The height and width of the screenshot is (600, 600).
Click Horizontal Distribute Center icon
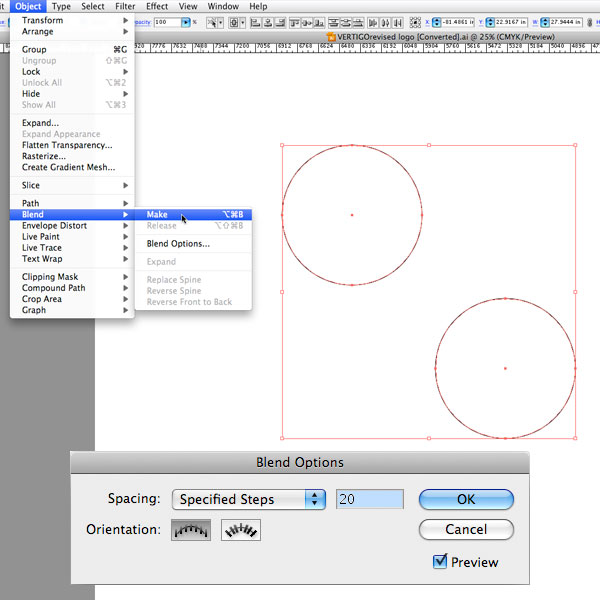[x=385, y=23]
